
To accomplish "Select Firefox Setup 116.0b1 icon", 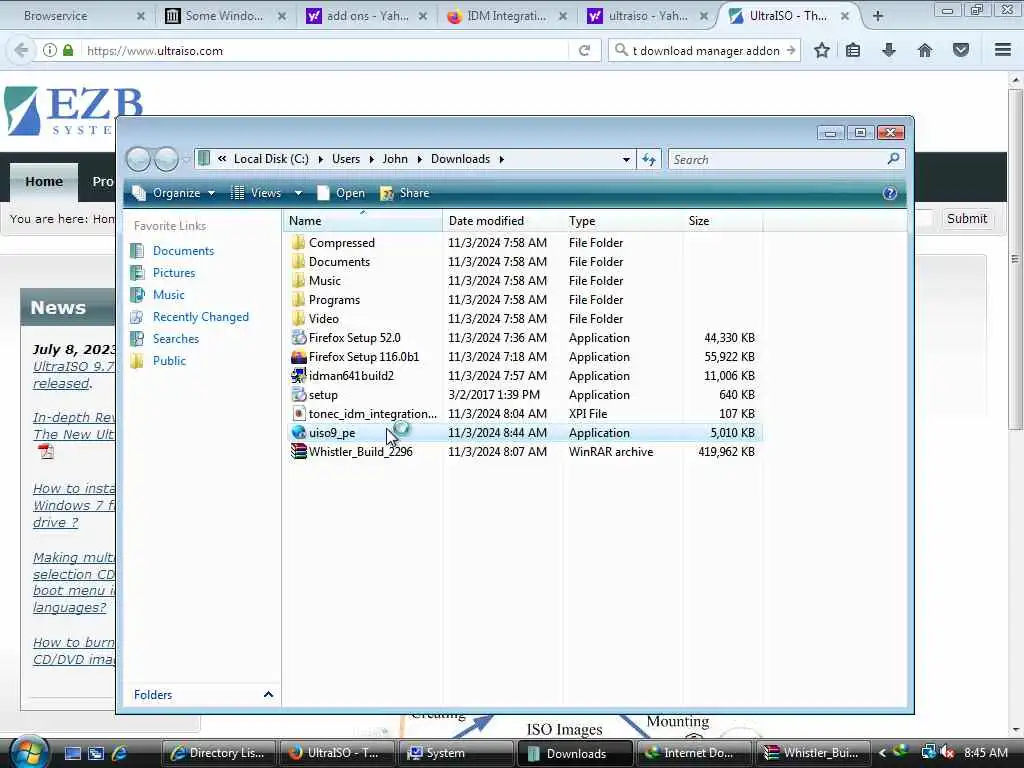I will [x=298, y=357].
